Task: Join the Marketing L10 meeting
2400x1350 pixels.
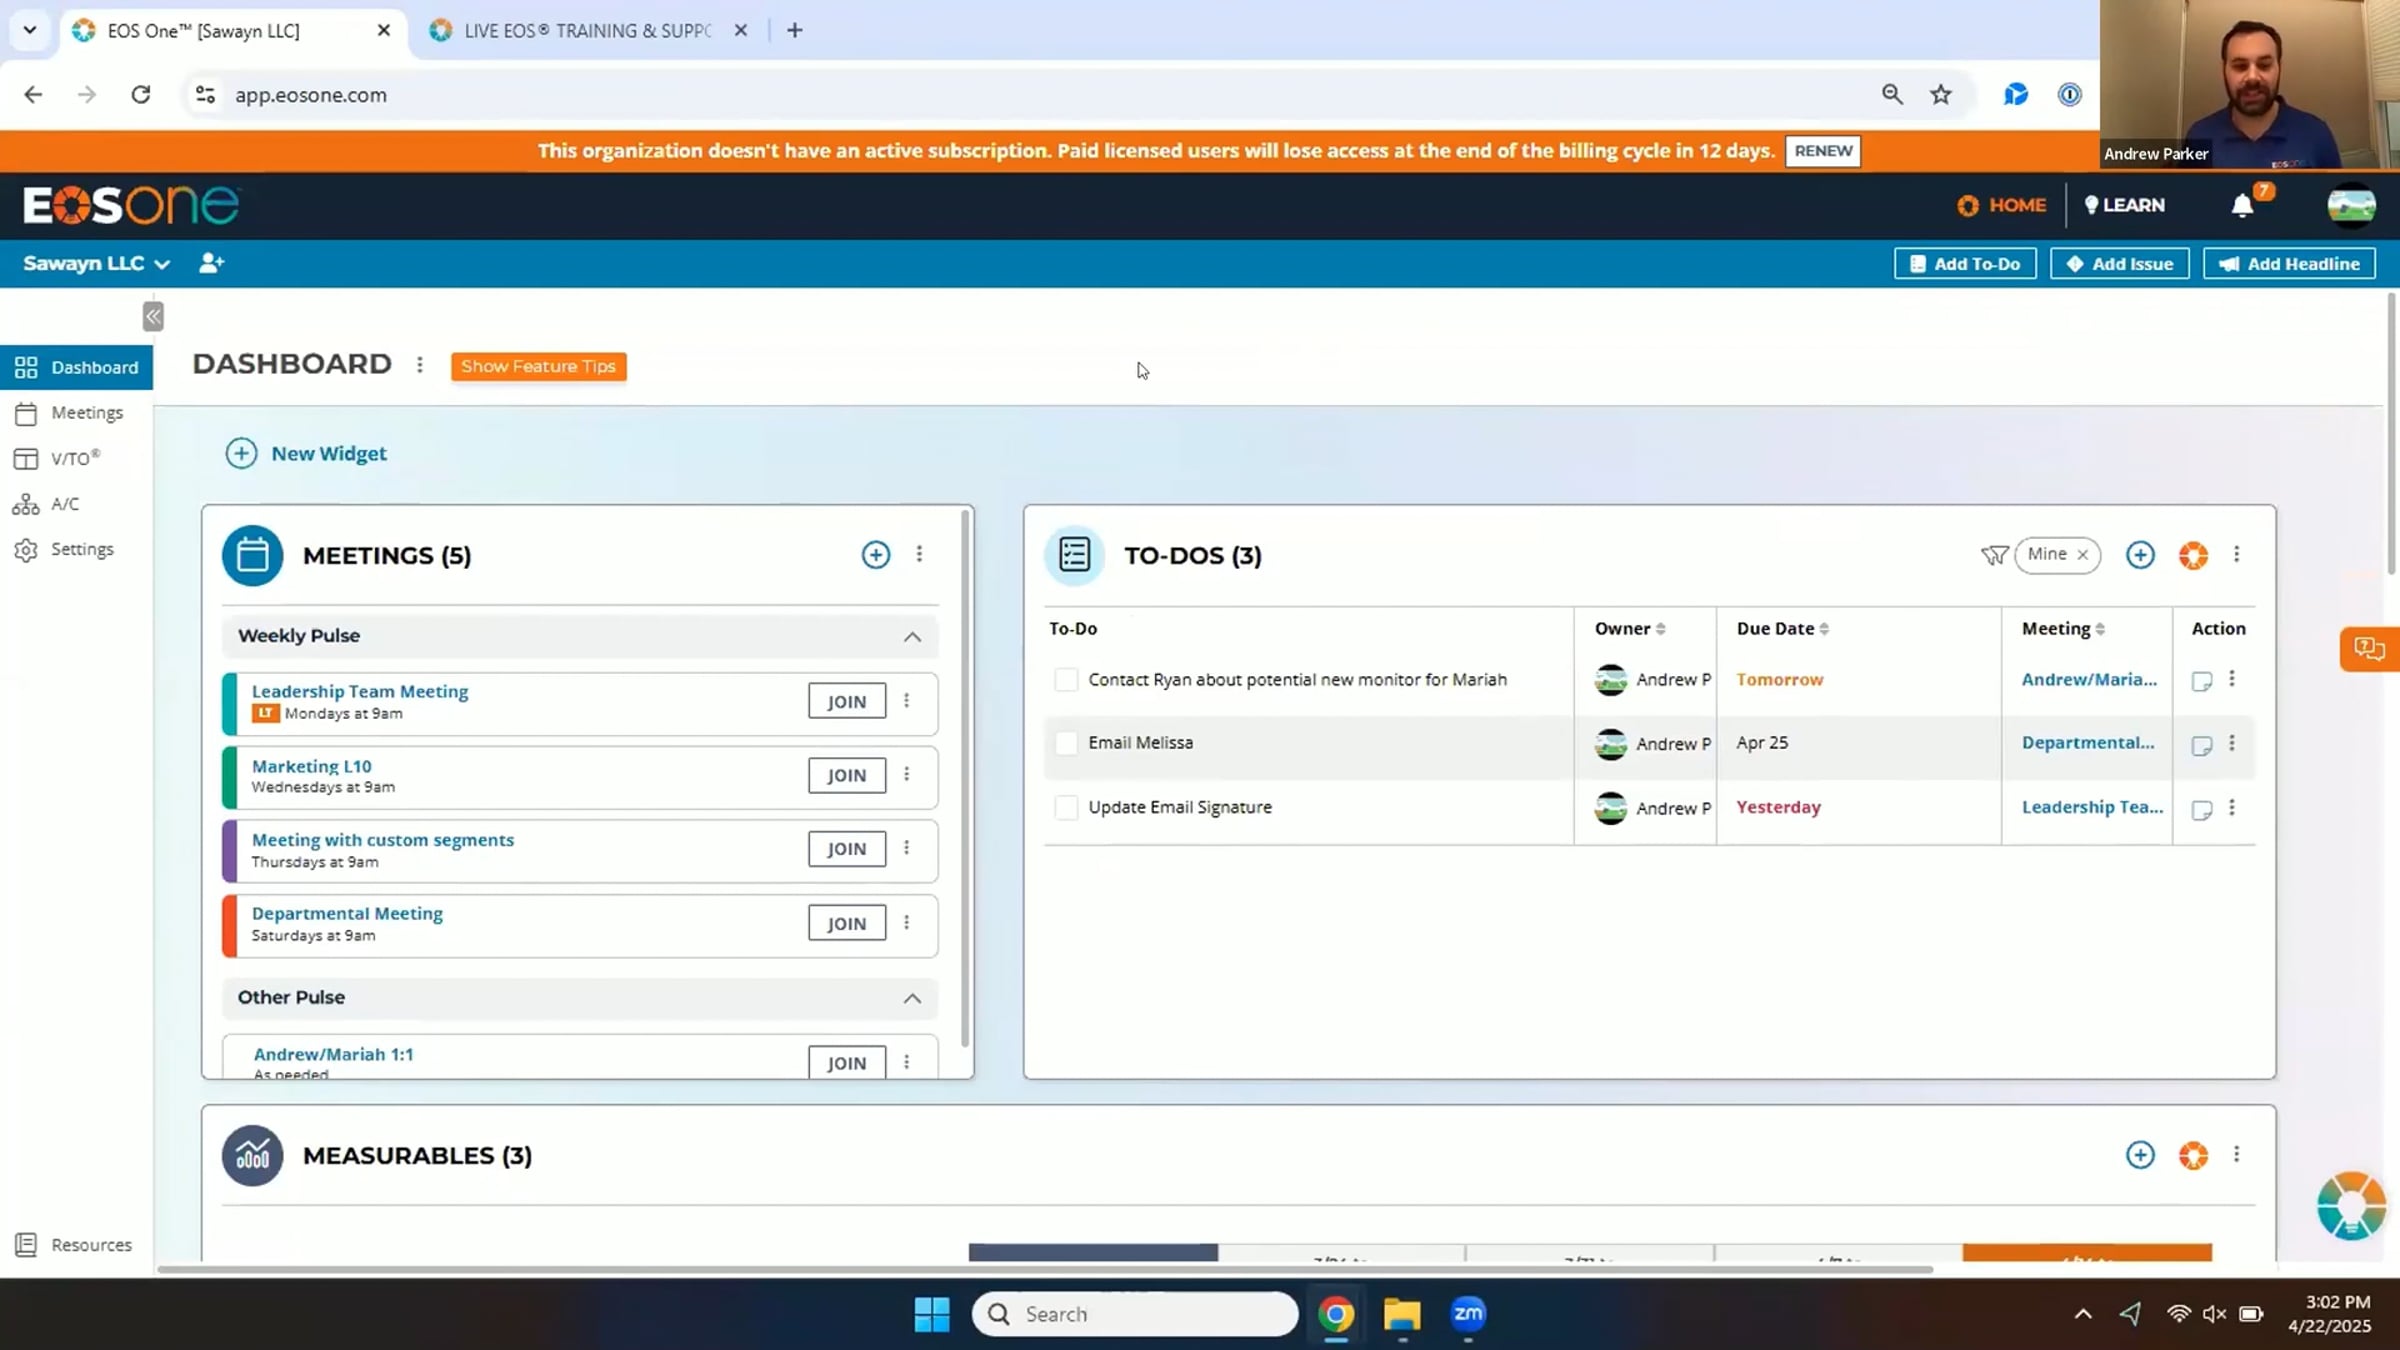Action: coord(846,775)
